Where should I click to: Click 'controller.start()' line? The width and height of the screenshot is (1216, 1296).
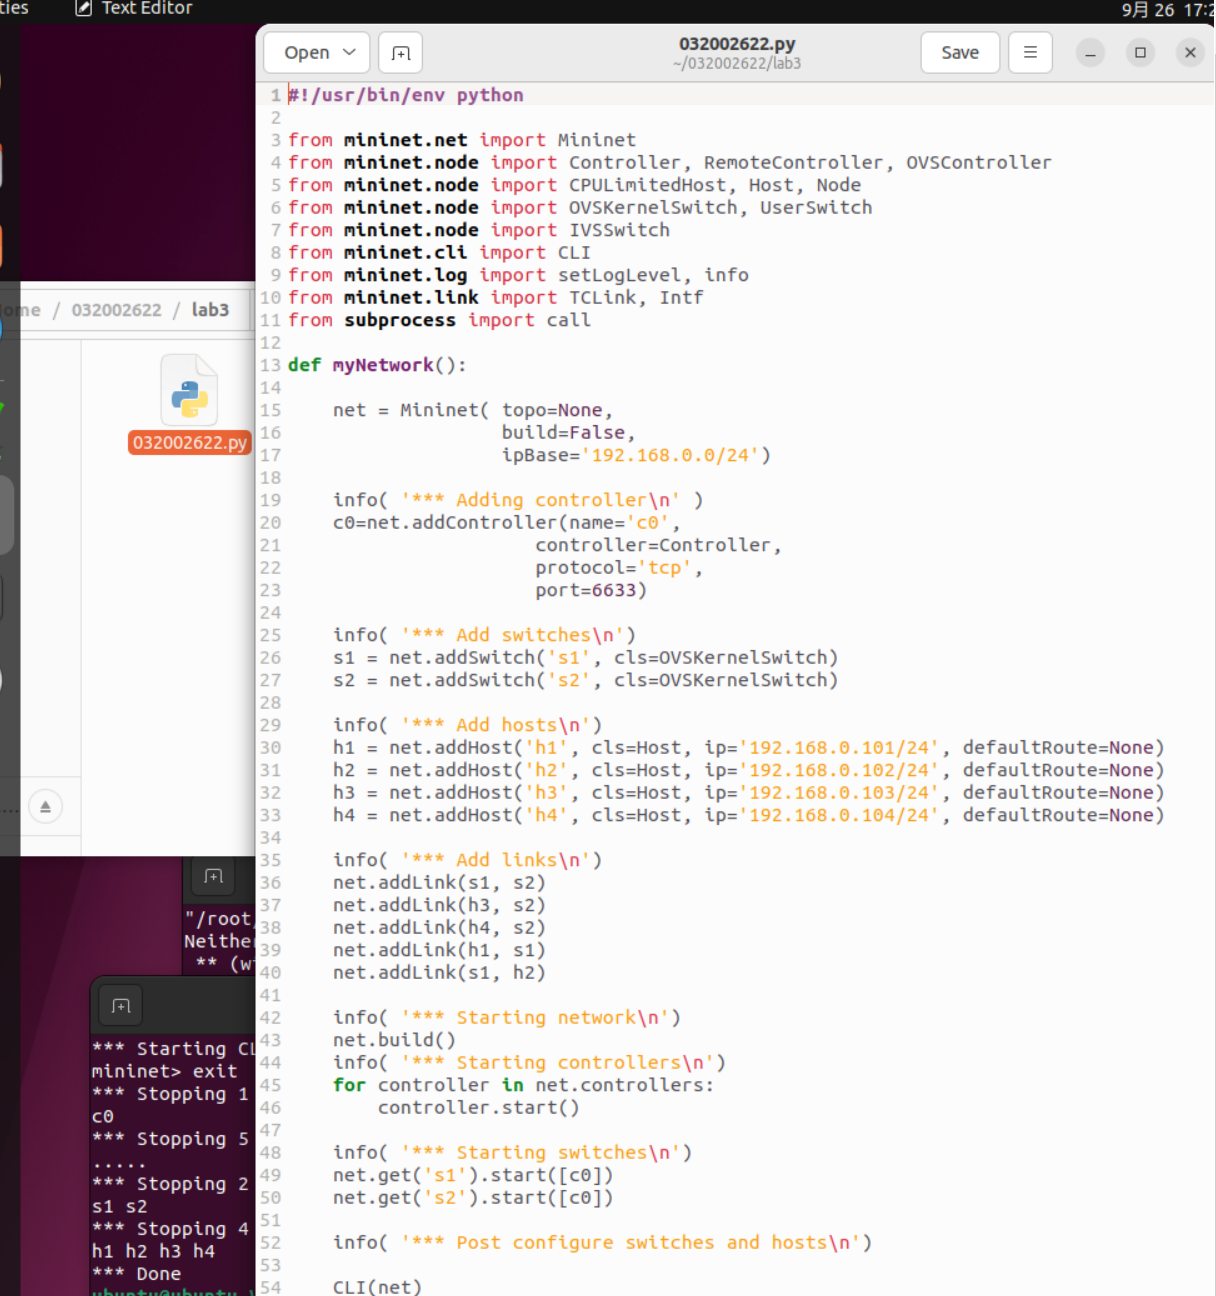478,1108
